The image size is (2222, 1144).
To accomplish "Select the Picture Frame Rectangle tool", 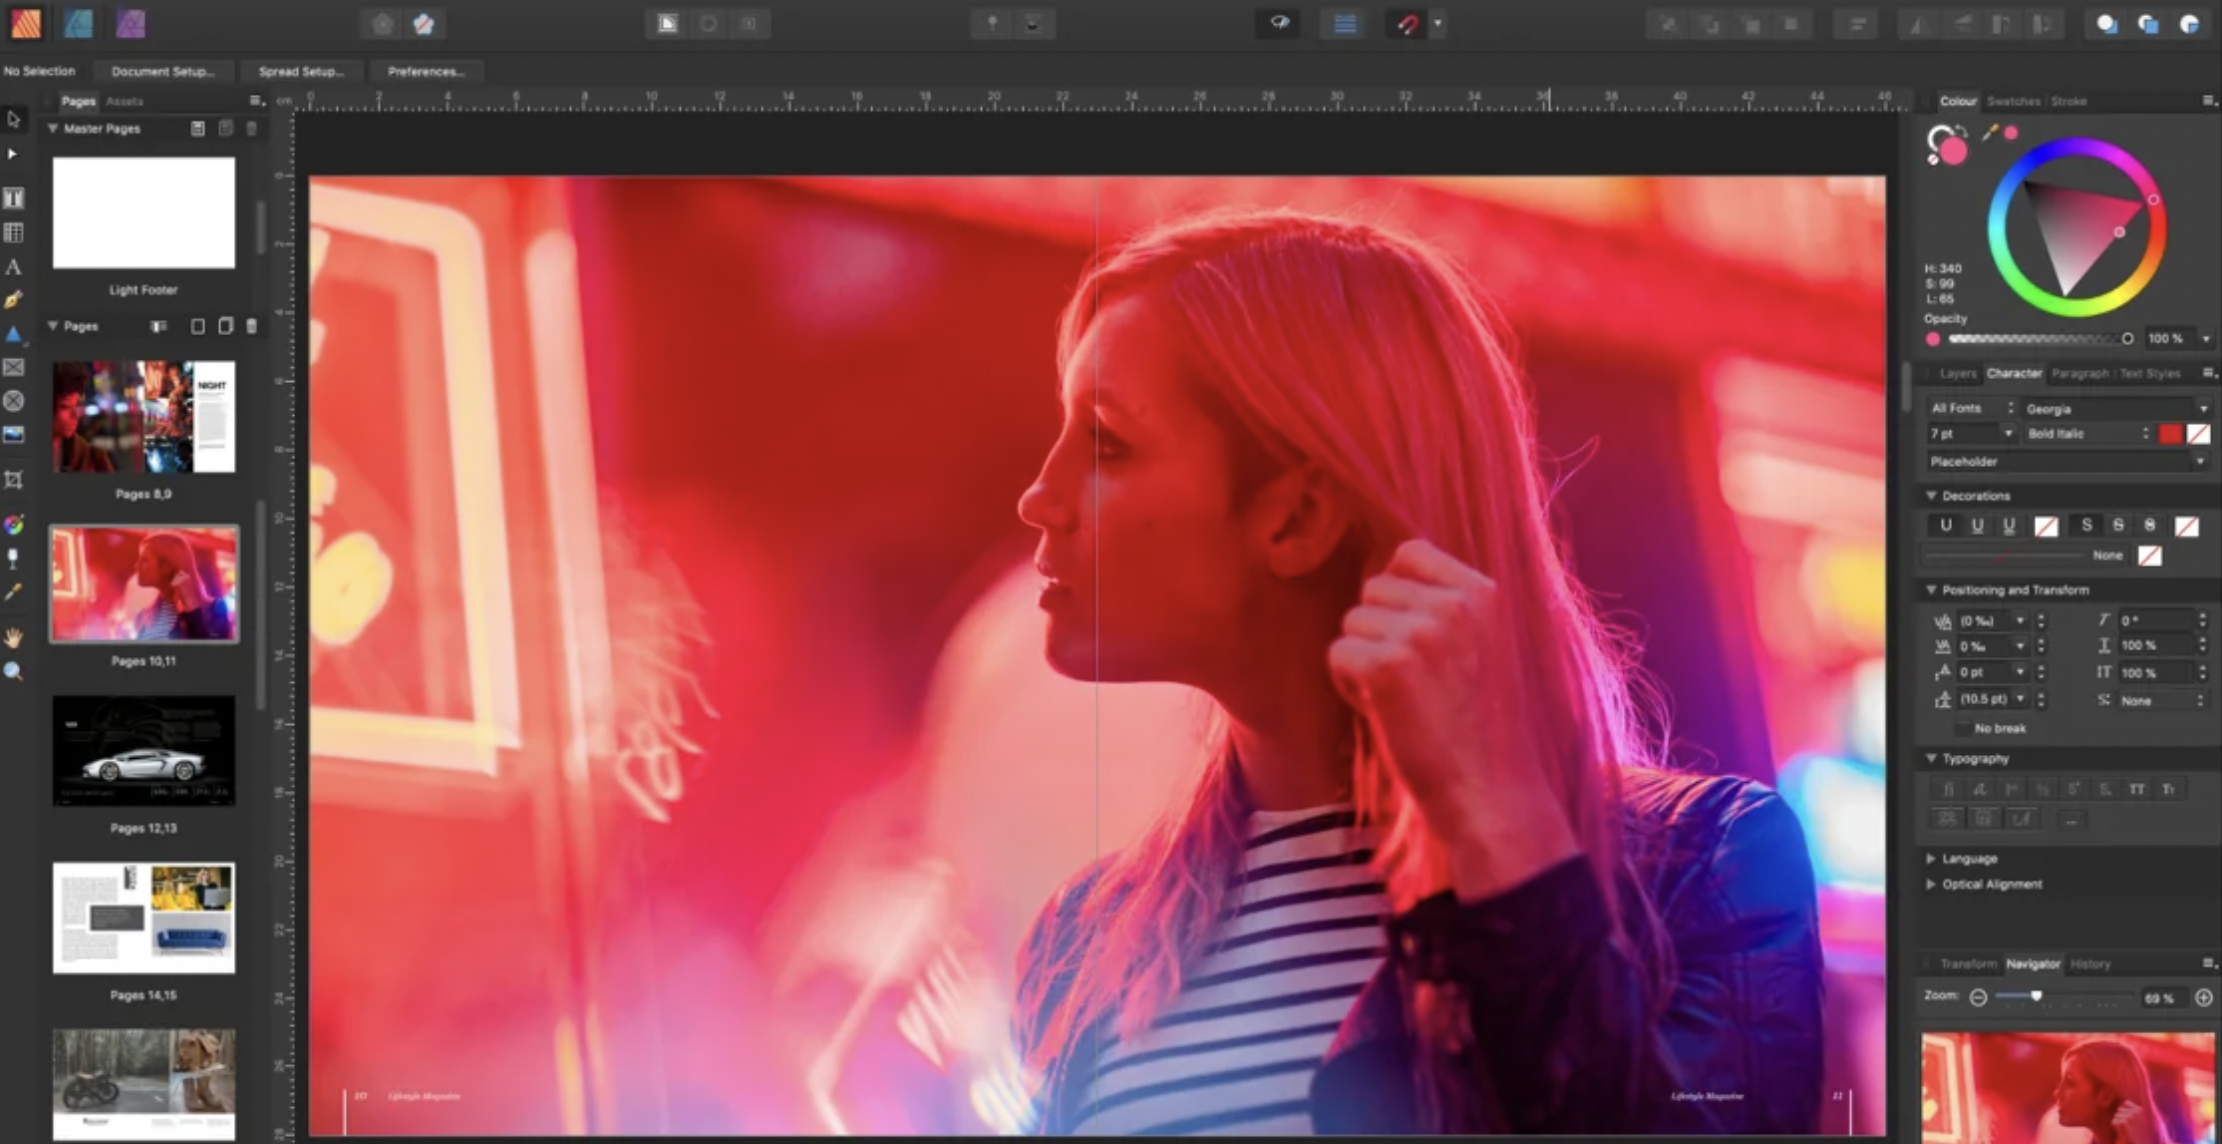I will [14, 367].
